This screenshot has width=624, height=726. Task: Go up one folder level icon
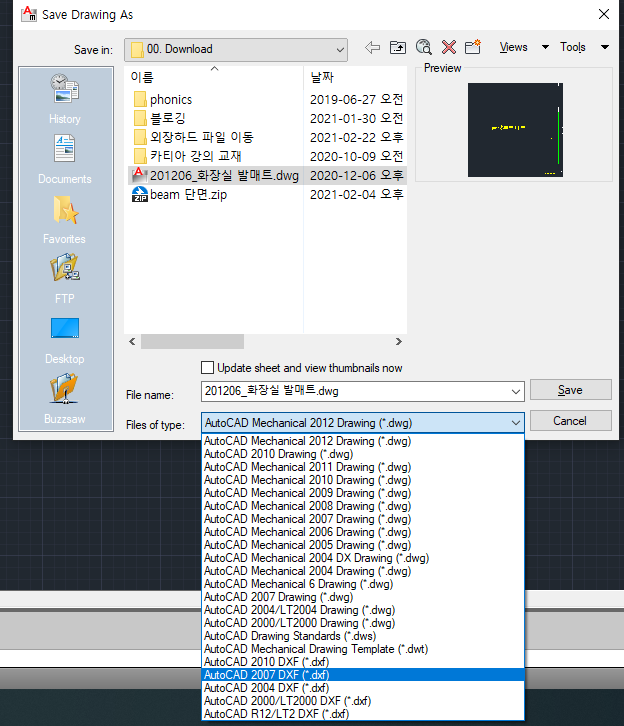(398, 47)
